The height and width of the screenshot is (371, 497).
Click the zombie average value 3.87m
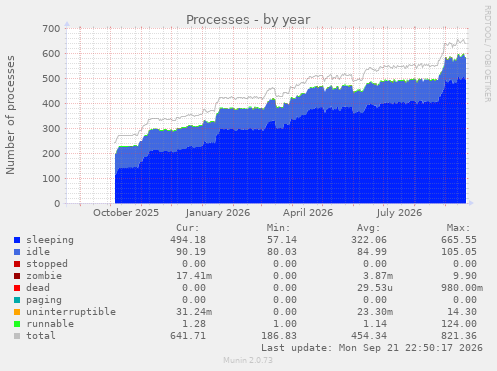378,276
